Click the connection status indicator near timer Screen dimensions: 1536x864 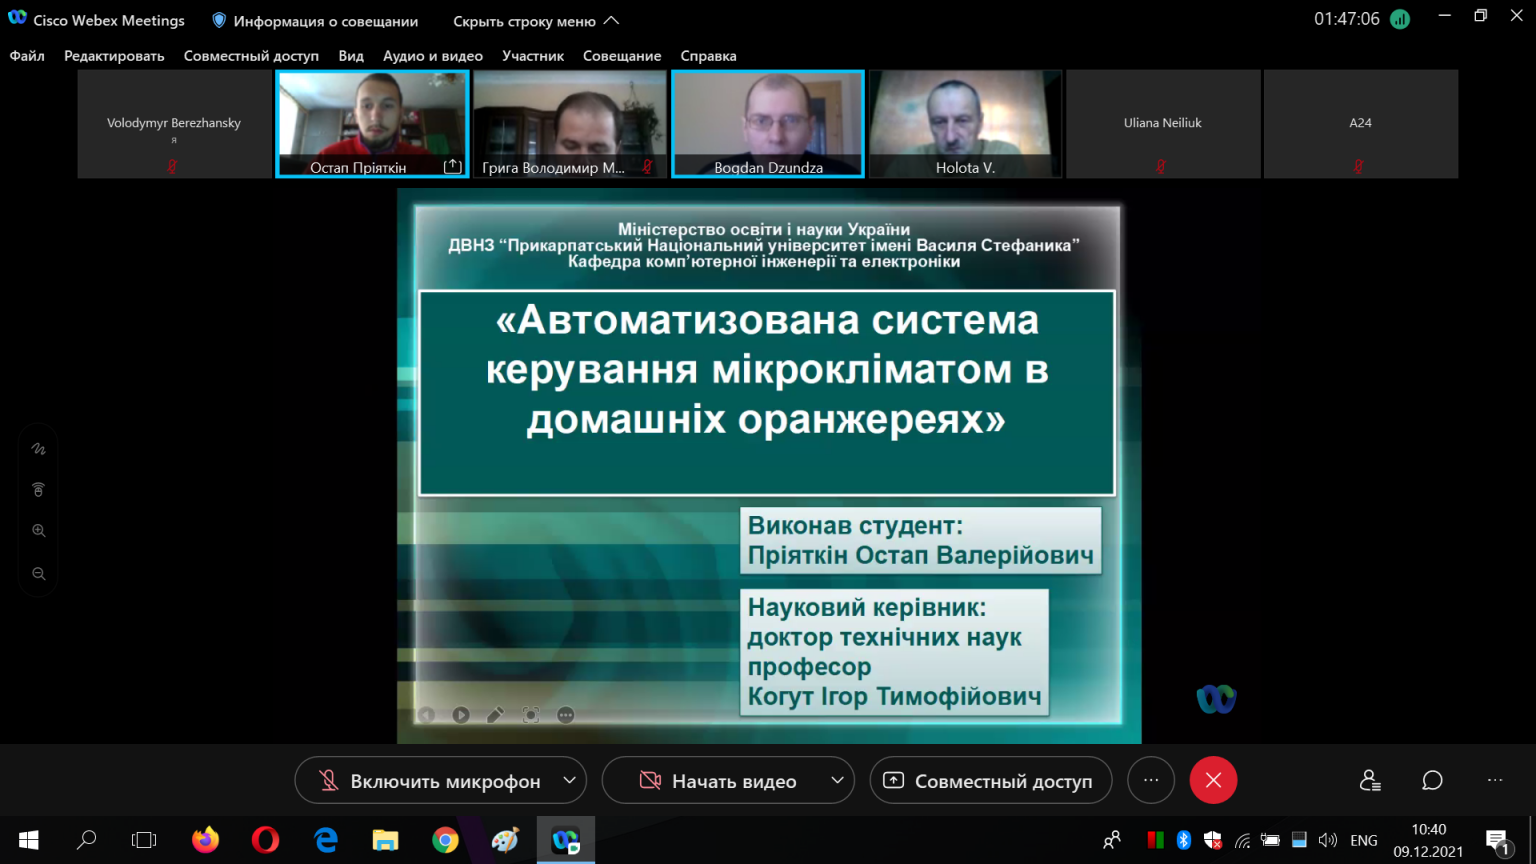click(x=1400, y=19)
